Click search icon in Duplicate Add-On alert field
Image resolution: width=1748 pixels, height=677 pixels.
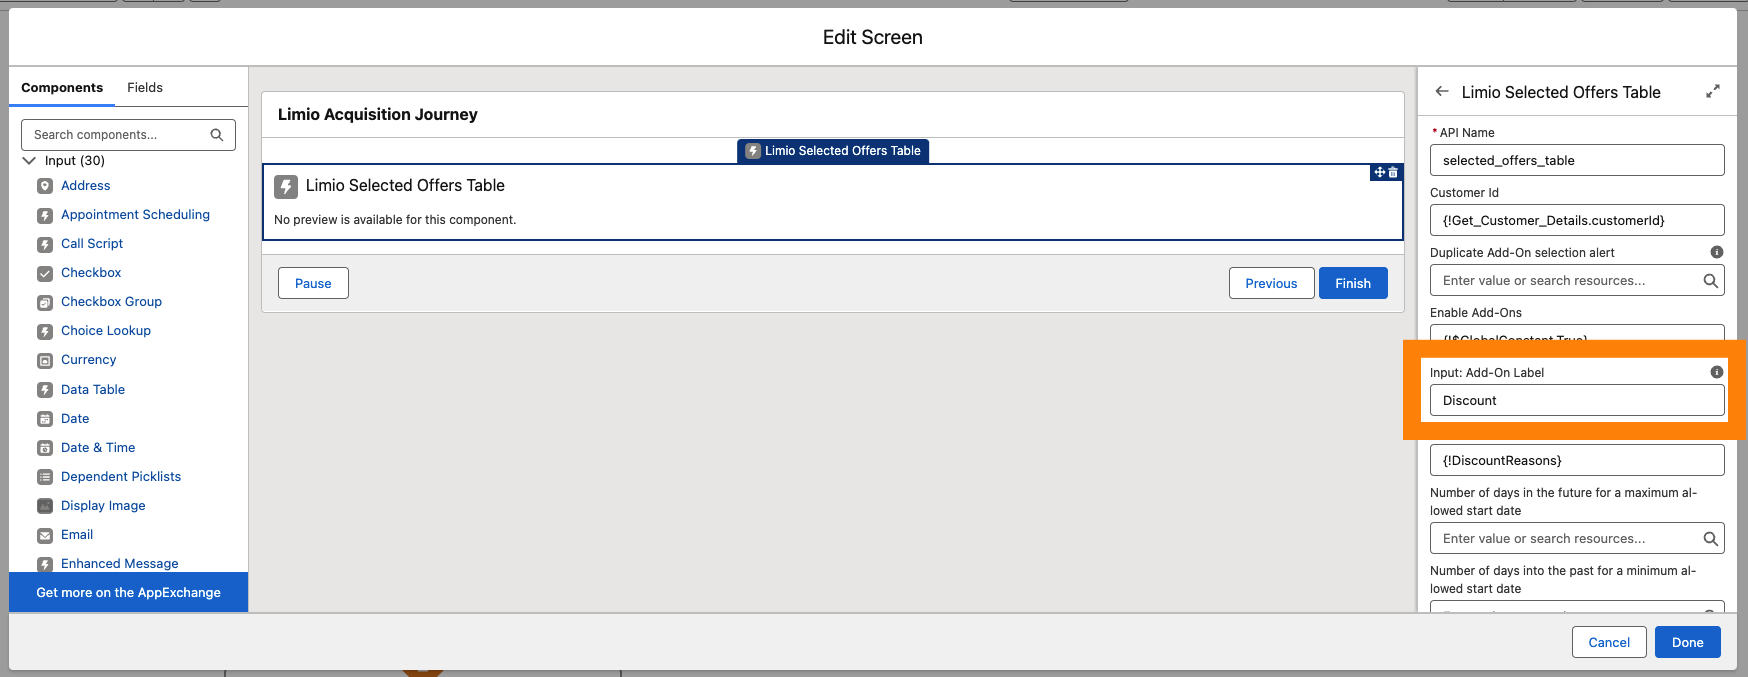[x=1711, y=281]
